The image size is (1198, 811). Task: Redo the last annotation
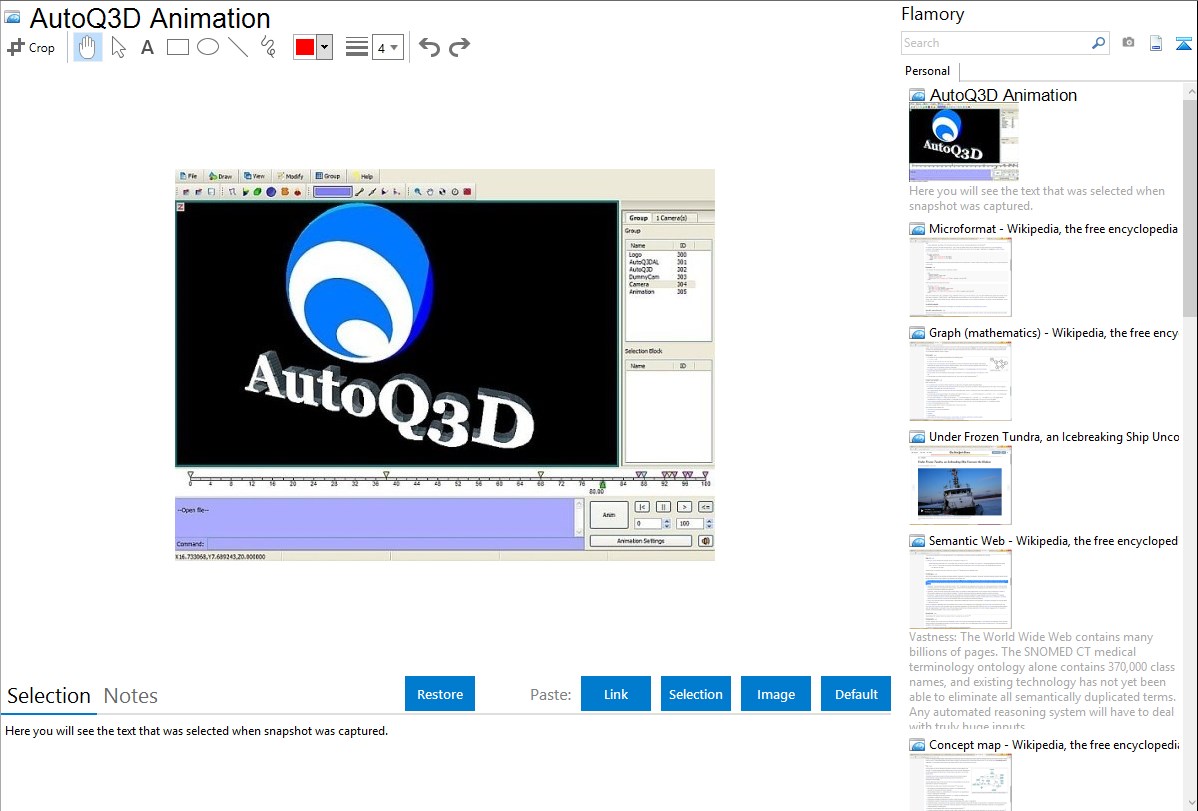(459, 47)
